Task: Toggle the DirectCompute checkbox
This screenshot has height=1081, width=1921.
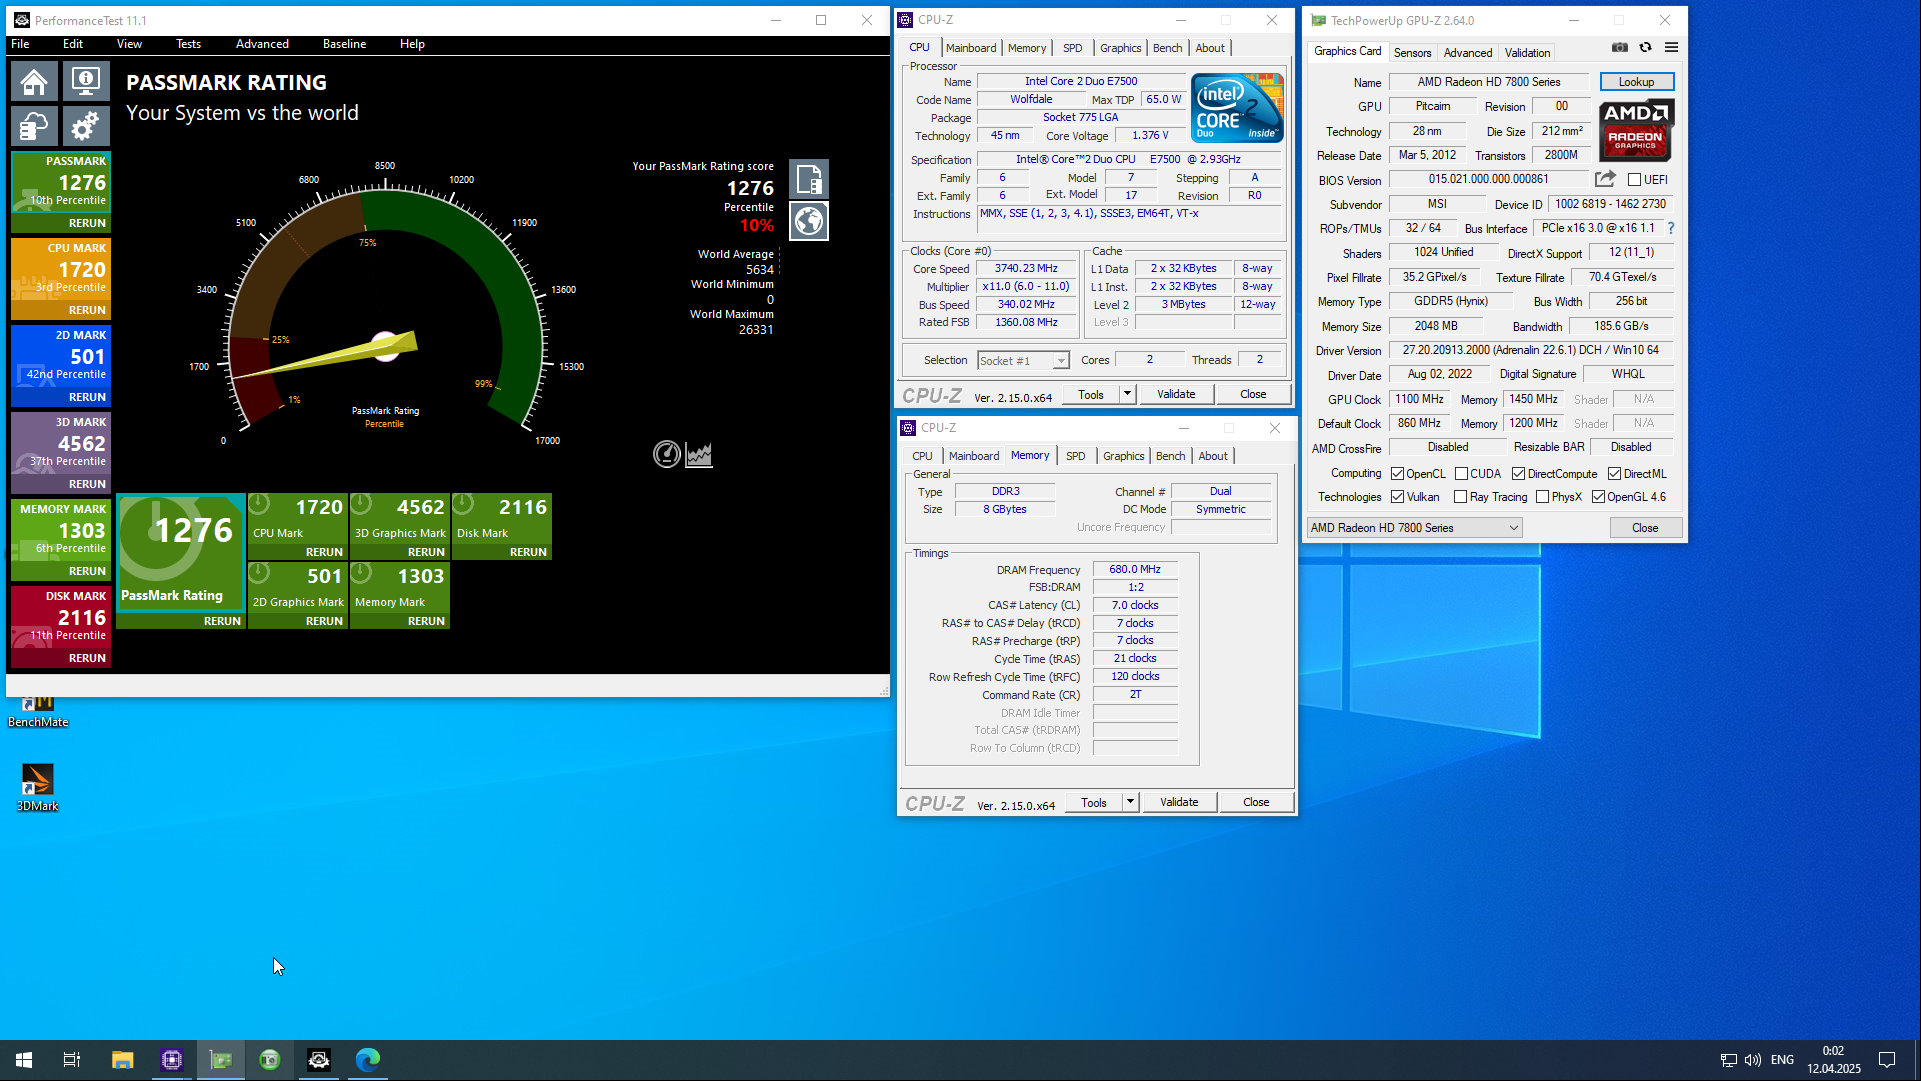Action: [1518, 474]
